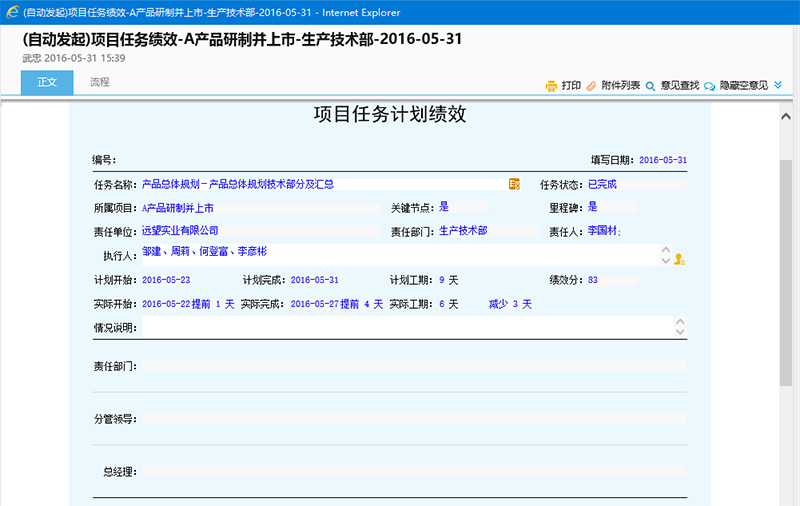Click the vertical scrollbar thumb
Screen dimensions: 800x506
[786, 270]
